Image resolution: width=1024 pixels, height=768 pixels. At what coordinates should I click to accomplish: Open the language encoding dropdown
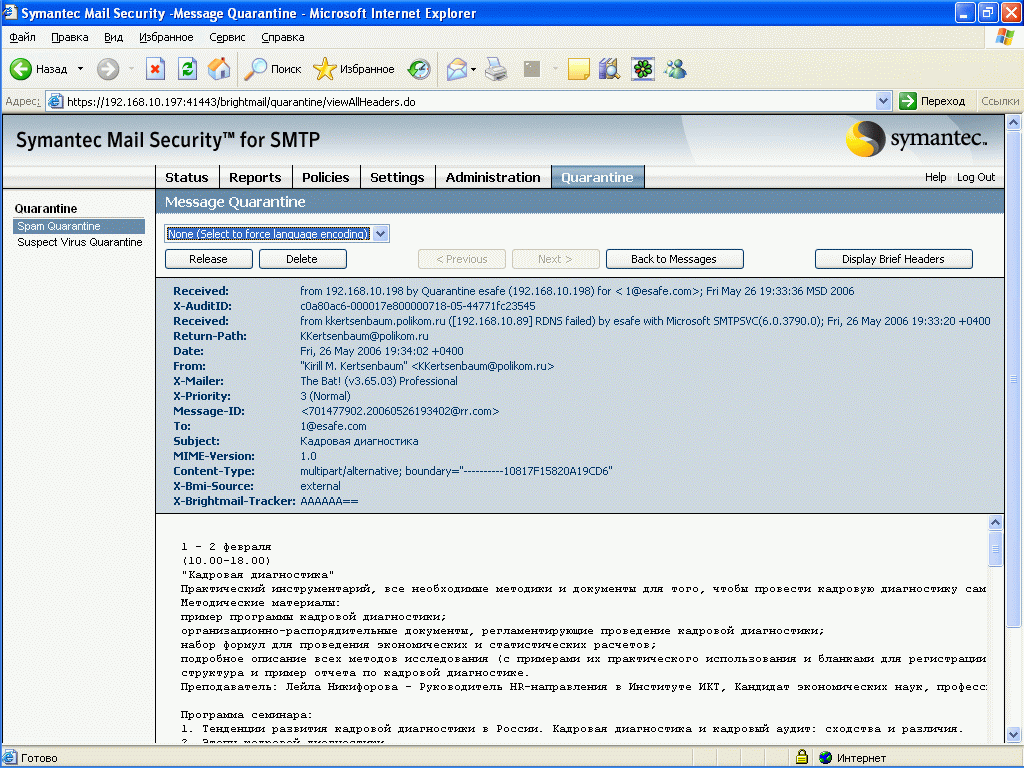pos(381,234)
